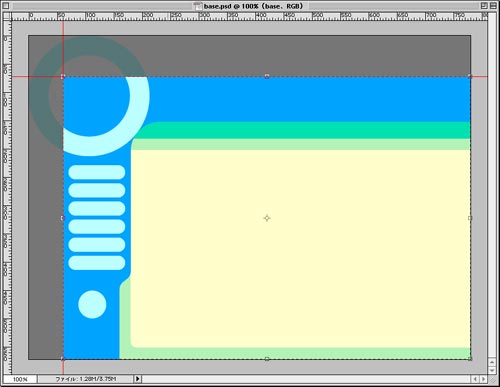This screenshot has width=500, height=387.
Task: Click the file size status readout
Action: click(x=86, y=379)
